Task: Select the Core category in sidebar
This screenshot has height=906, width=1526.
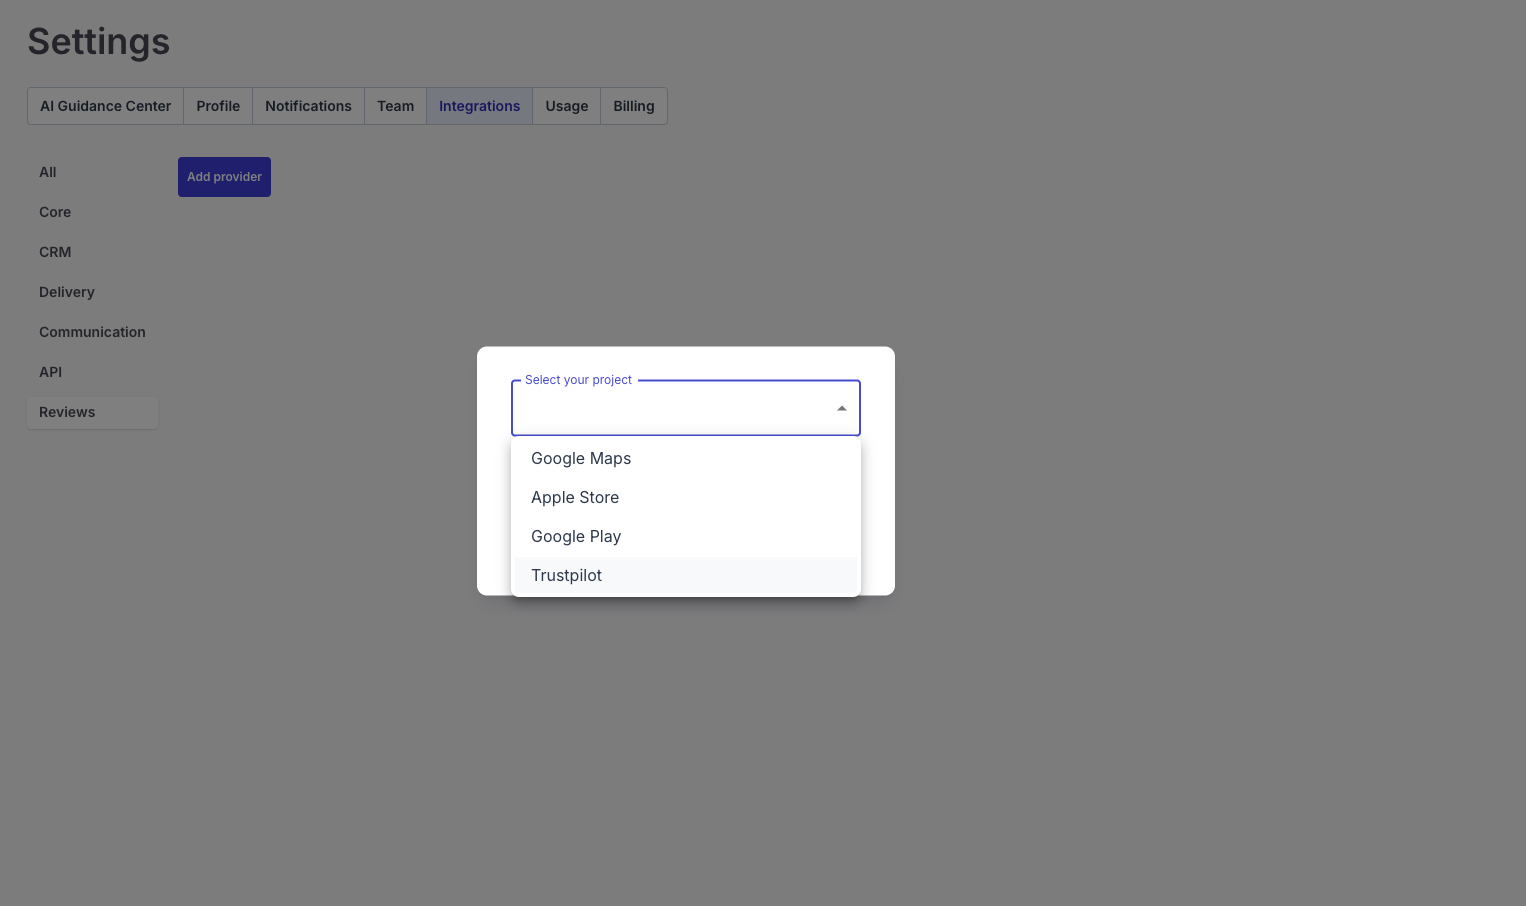Action: (92, 212)
